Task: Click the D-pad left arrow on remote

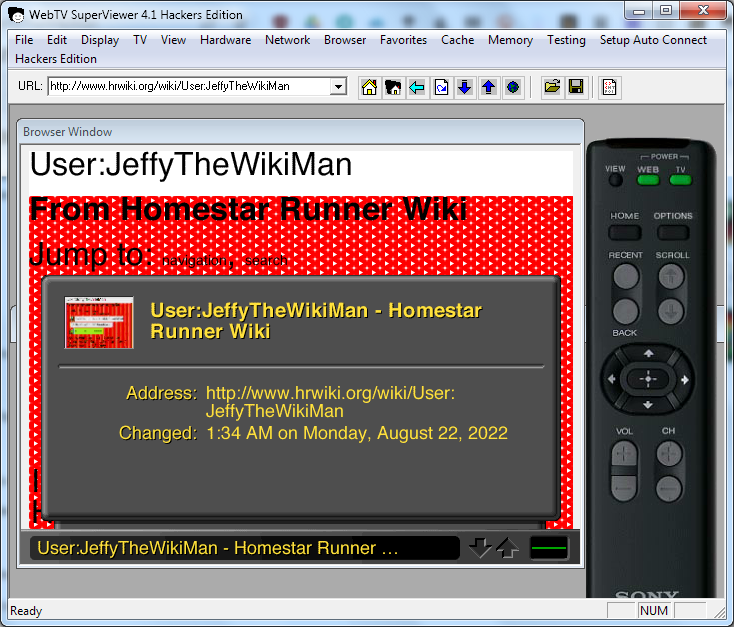Action: (611, 379)
